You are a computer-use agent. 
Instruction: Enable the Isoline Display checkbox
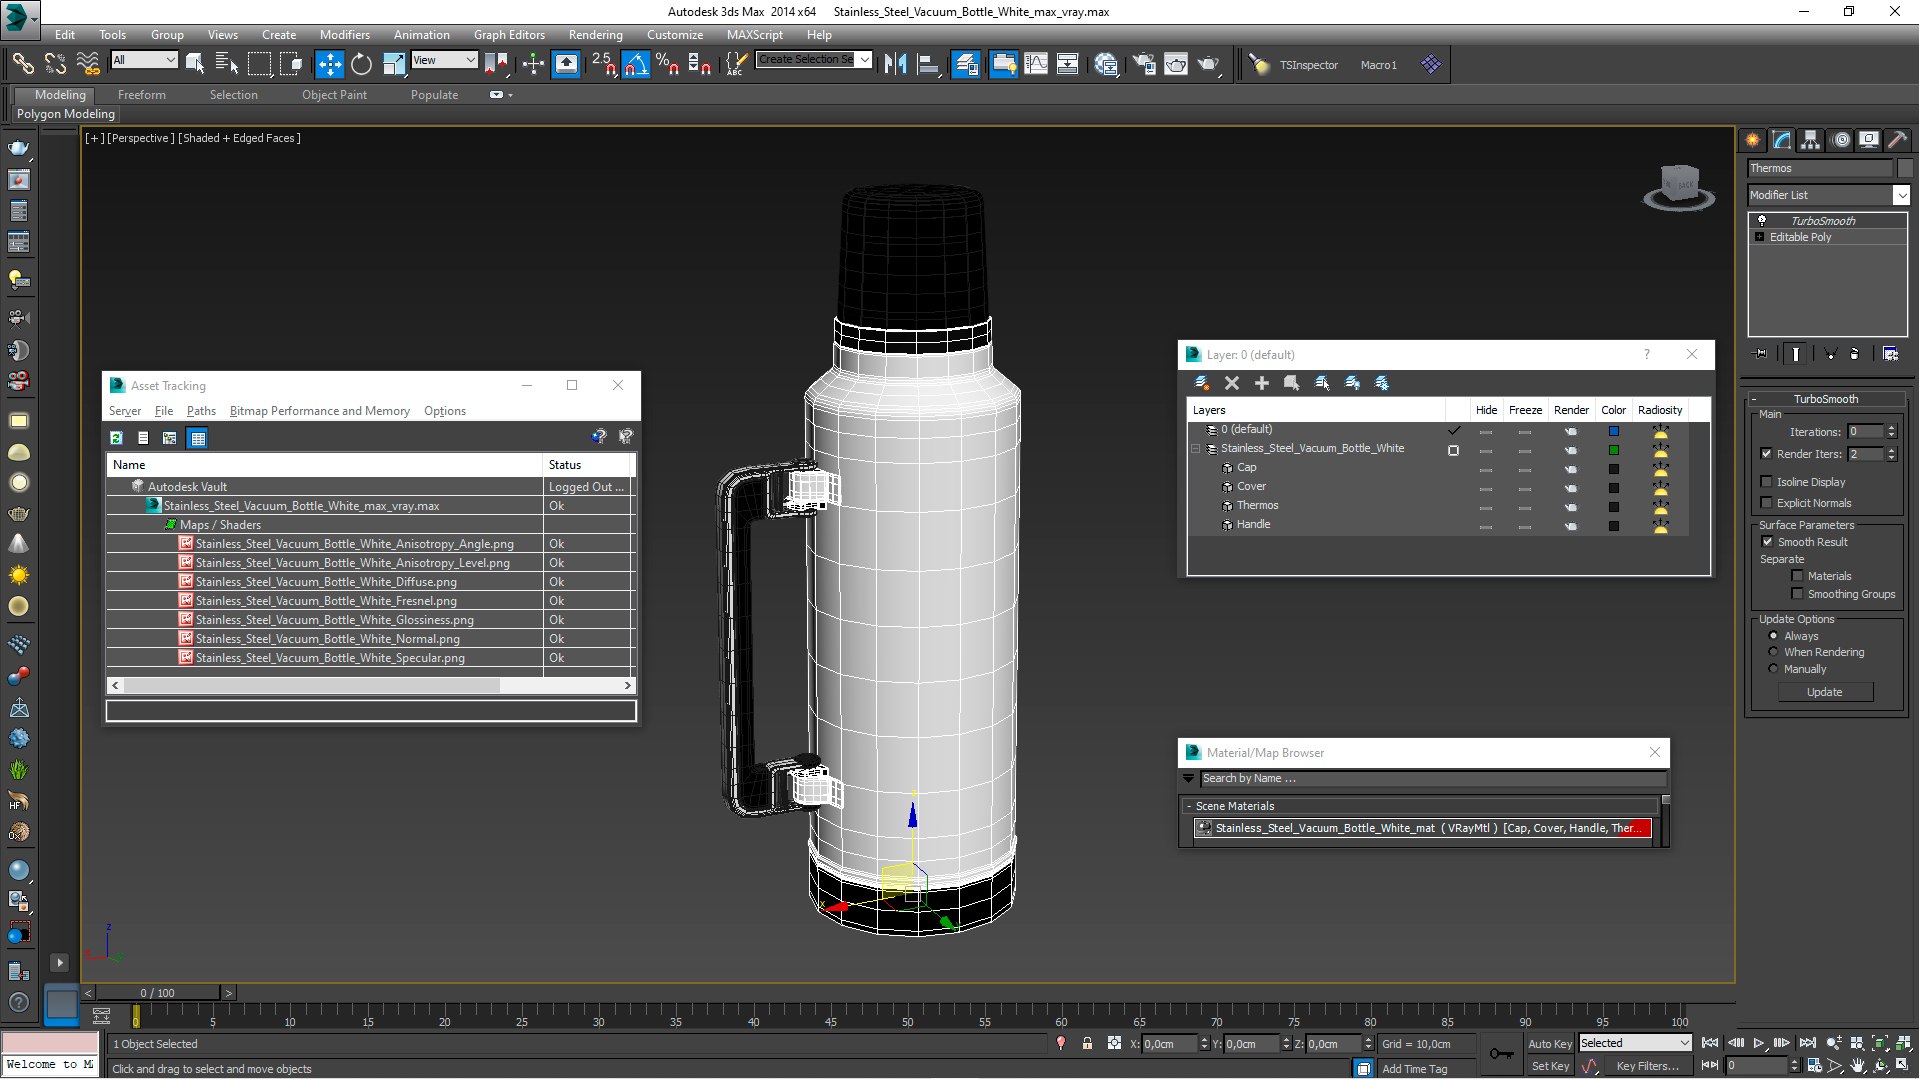[x=1767, y=482]
